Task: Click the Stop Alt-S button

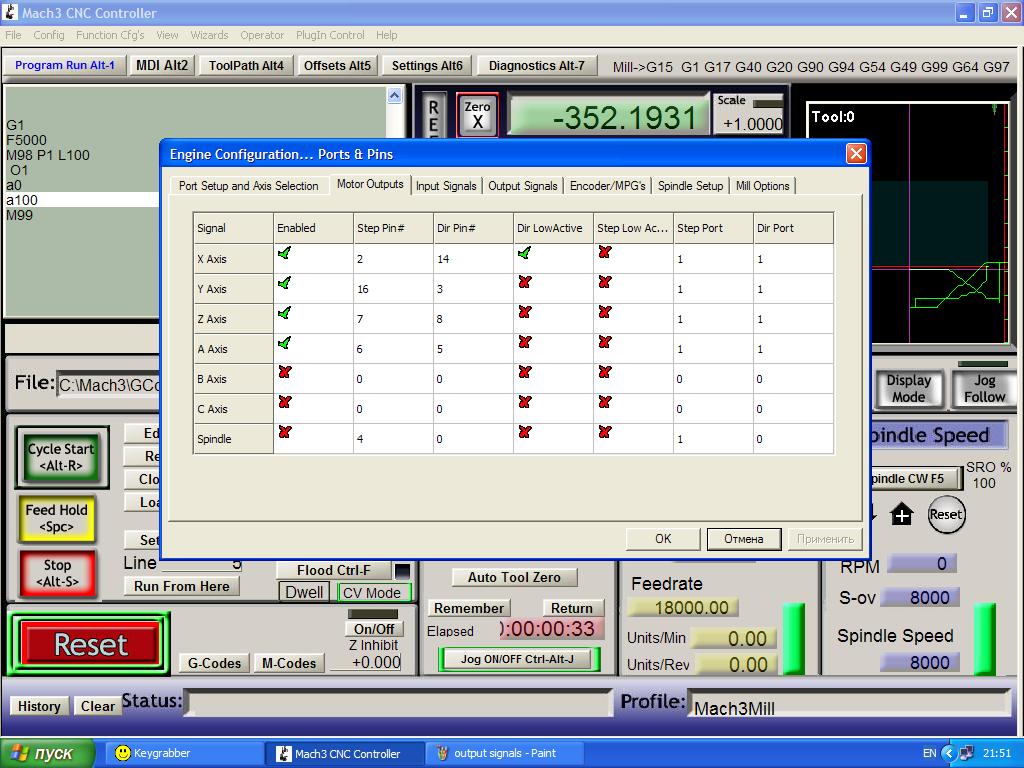Action: pos(57,573)
